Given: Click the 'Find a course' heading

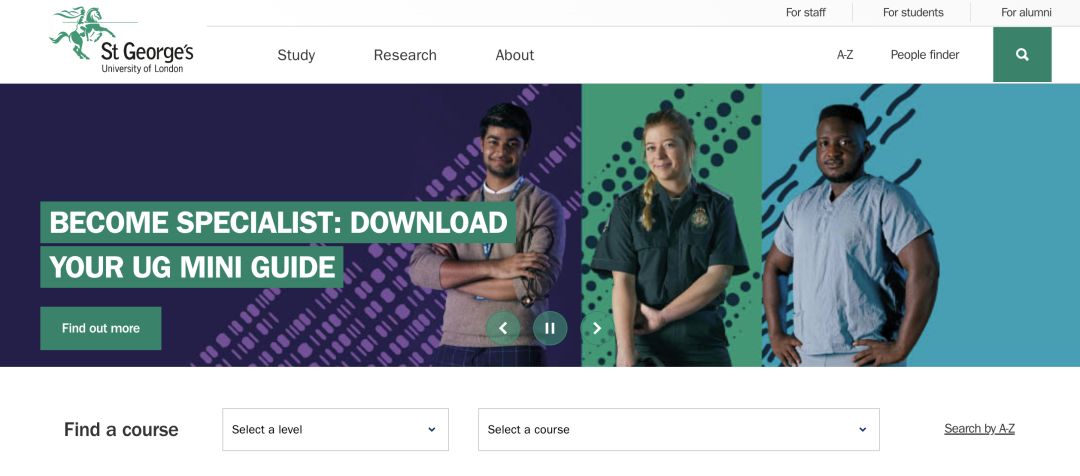Looking at the screenshot, I should (121, 430).
